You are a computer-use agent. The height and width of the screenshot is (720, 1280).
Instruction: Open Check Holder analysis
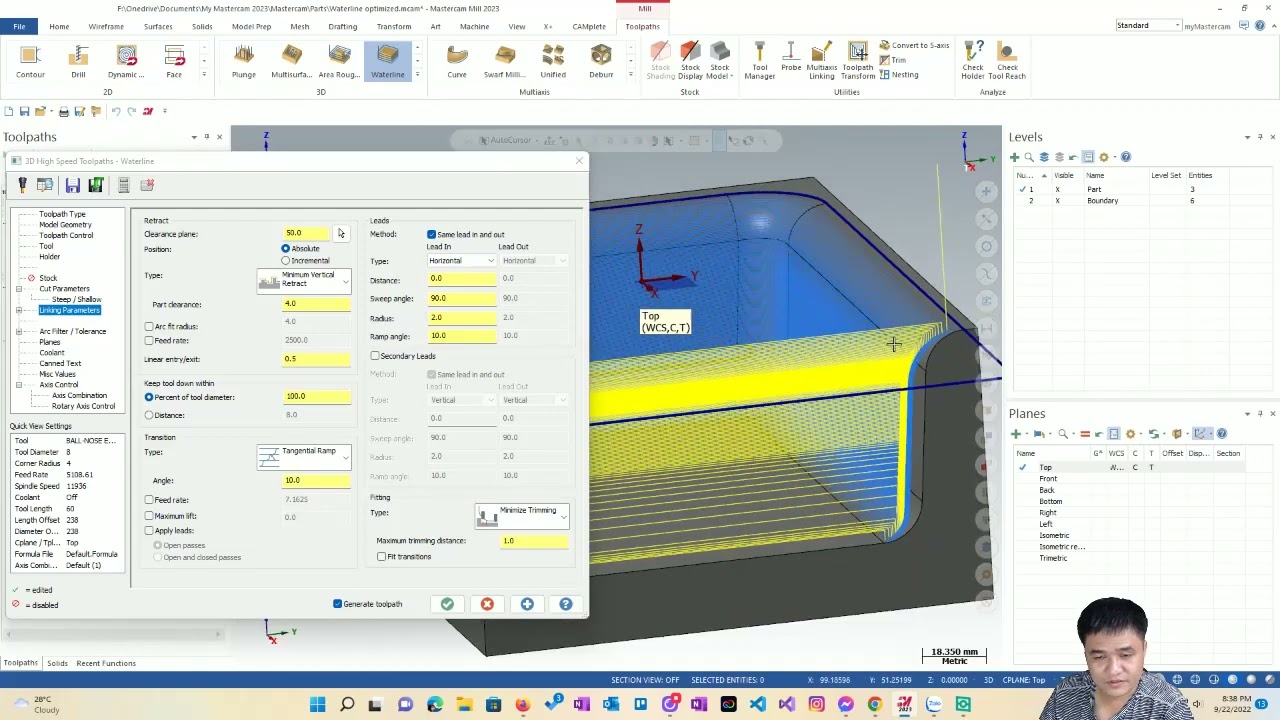pyautogui.click(x=973, y=61)
